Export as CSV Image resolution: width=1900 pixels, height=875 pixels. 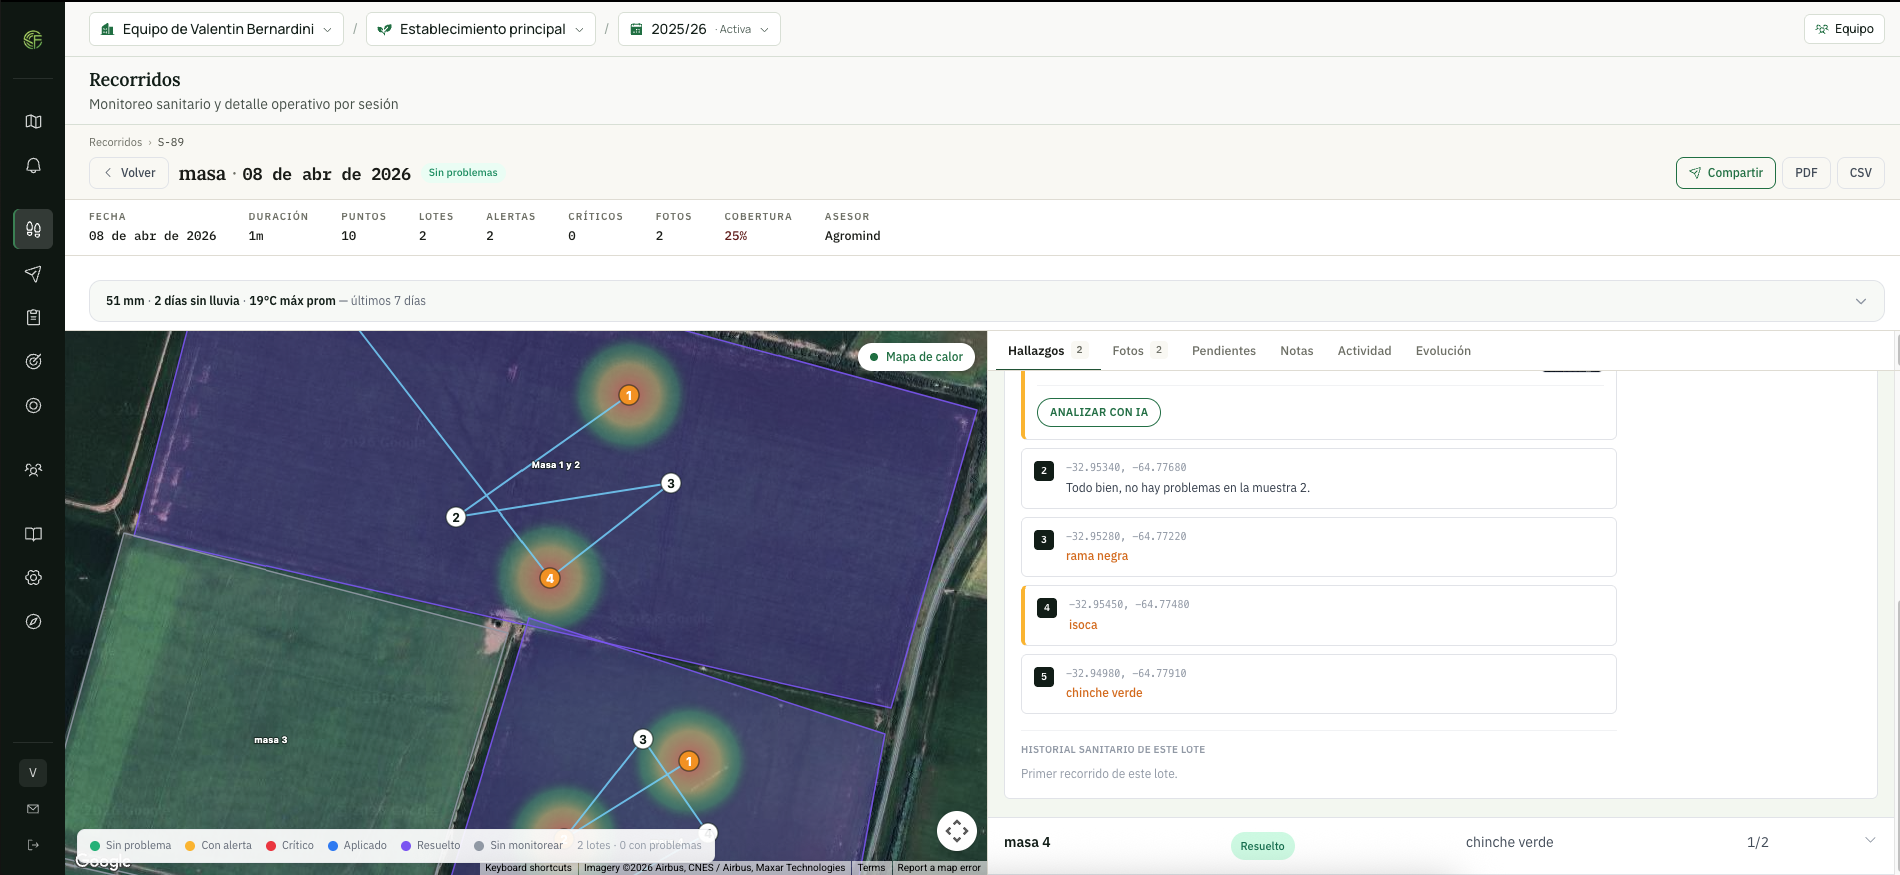pyautogui.click(x=1861, y=173)
